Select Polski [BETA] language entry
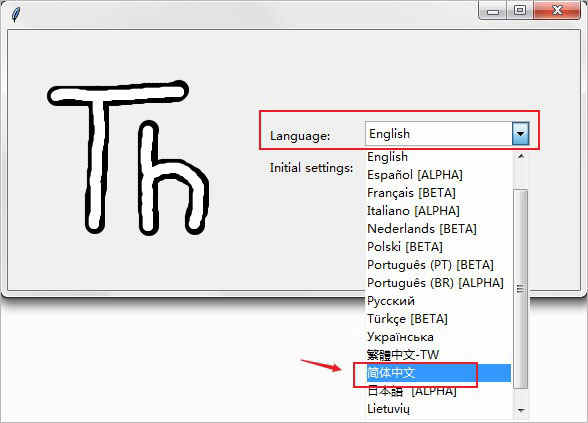The image size is (588, 423). [x=439, y=247]
